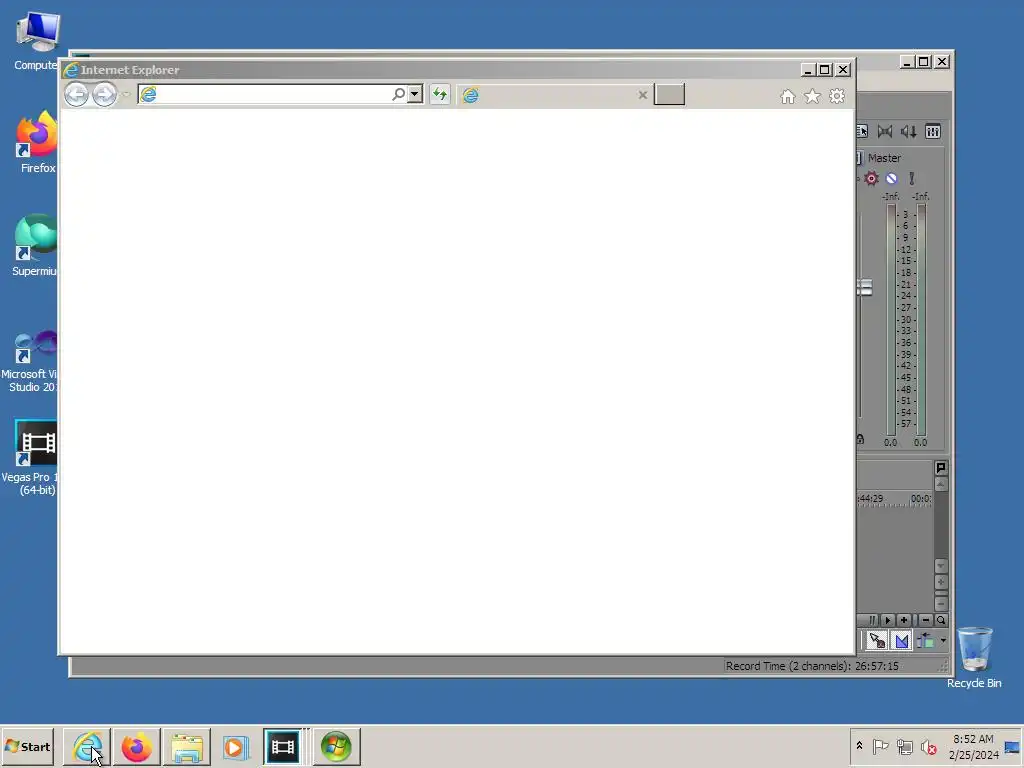Image resolution: width=1024 pixels, height=768 pixels.
Task: Click the Master bus volume fader
Action: tap(865, 287)
